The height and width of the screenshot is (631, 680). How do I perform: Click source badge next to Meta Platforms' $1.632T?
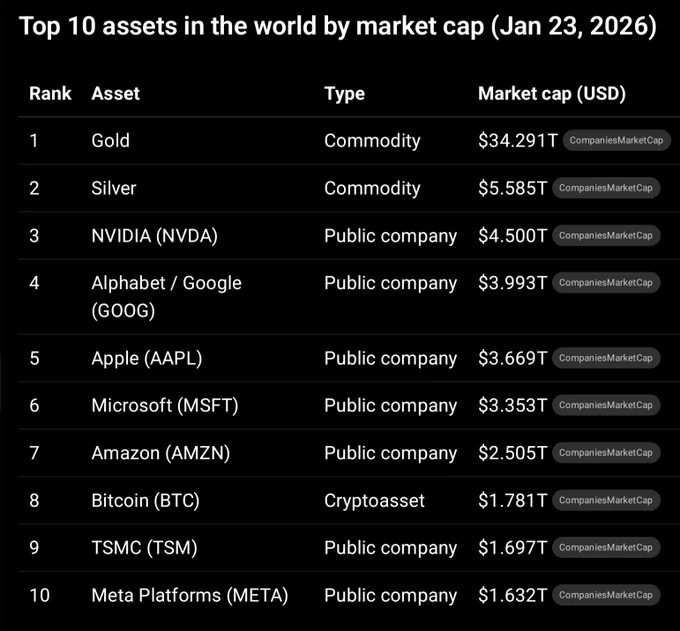(606, 595)
